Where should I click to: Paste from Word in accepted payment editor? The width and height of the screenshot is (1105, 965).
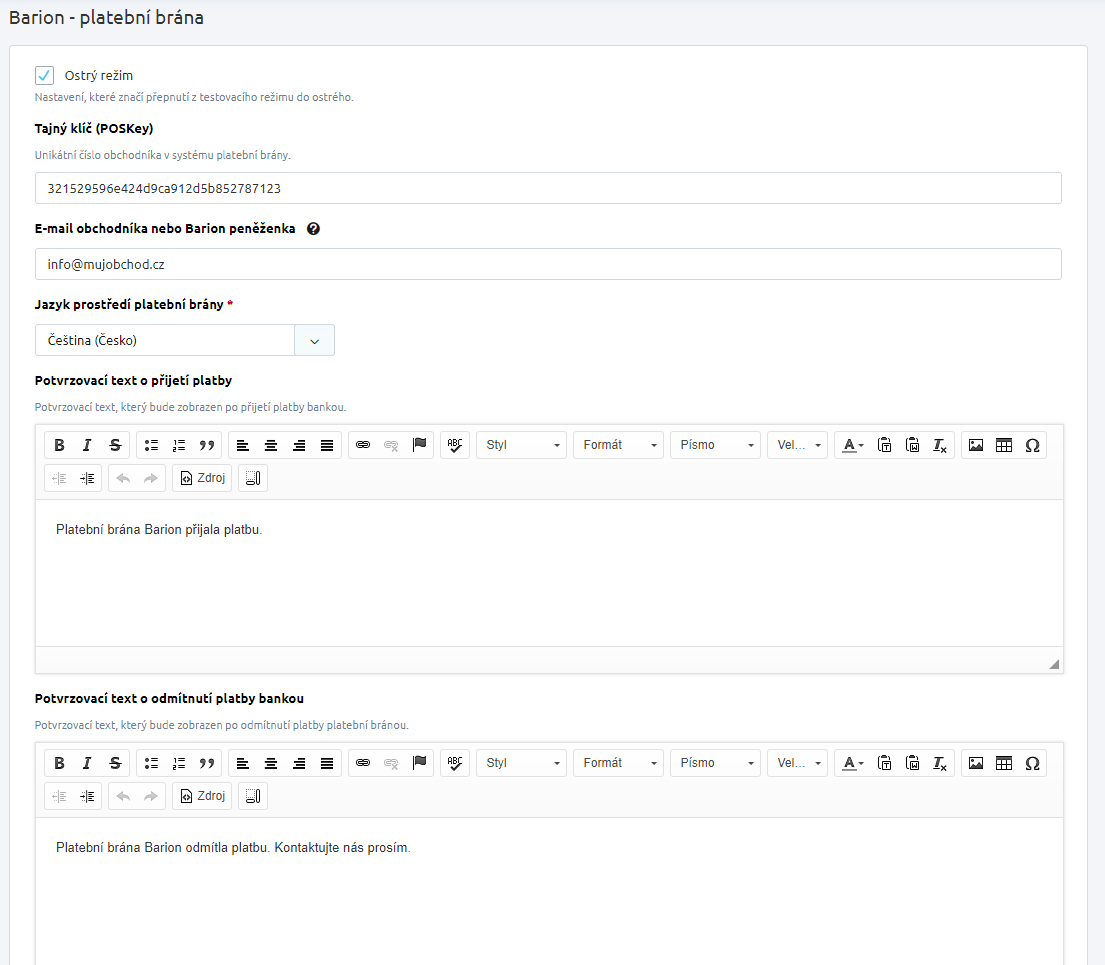point(913,445)
